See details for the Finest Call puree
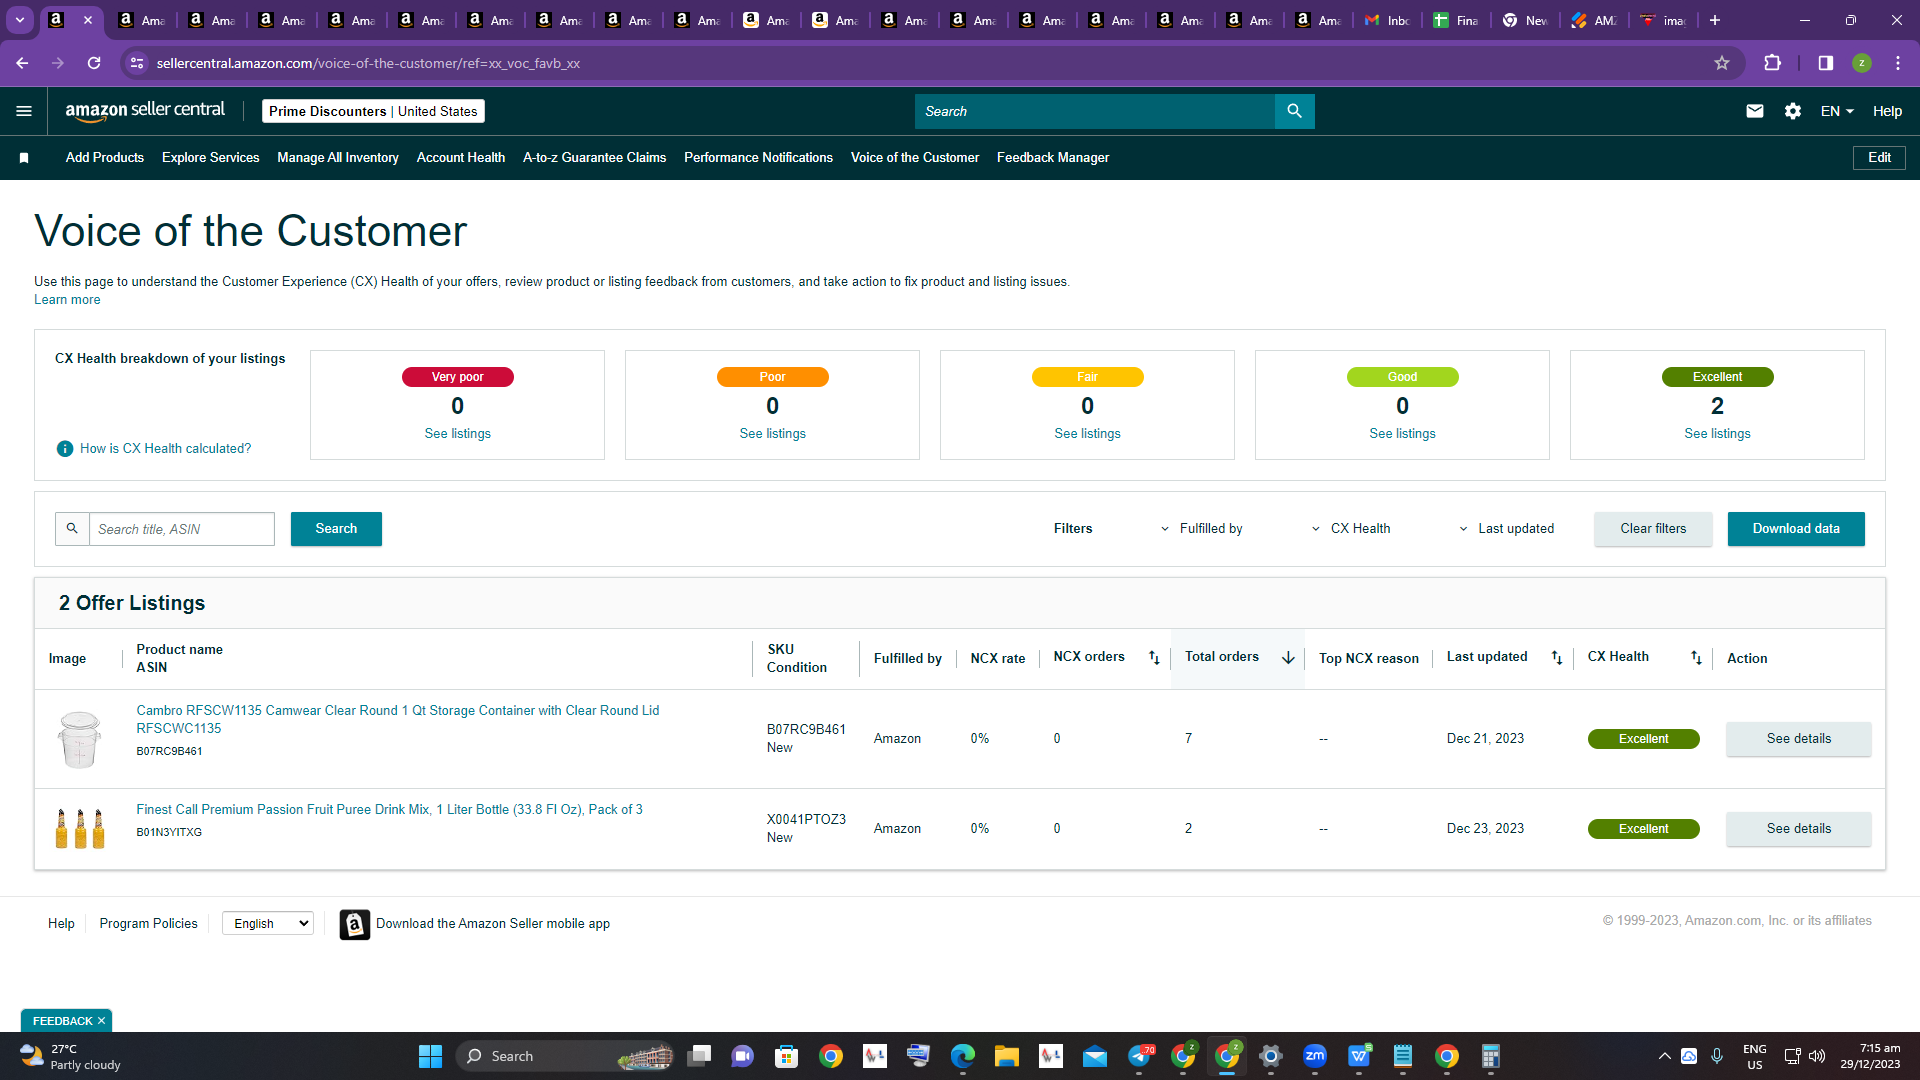Image resolution: width=1920 pixels, height=1080 pixels. pyautogui.click(x=1798, y=829)
